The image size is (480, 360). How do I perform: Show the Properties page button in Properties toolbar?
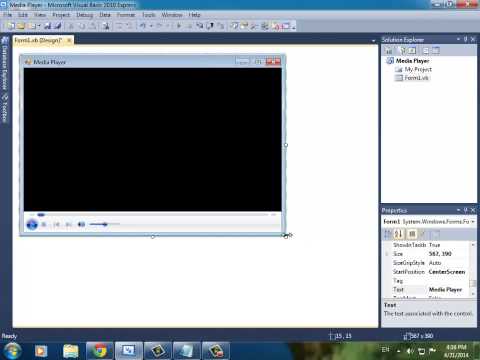coord(412,234)
